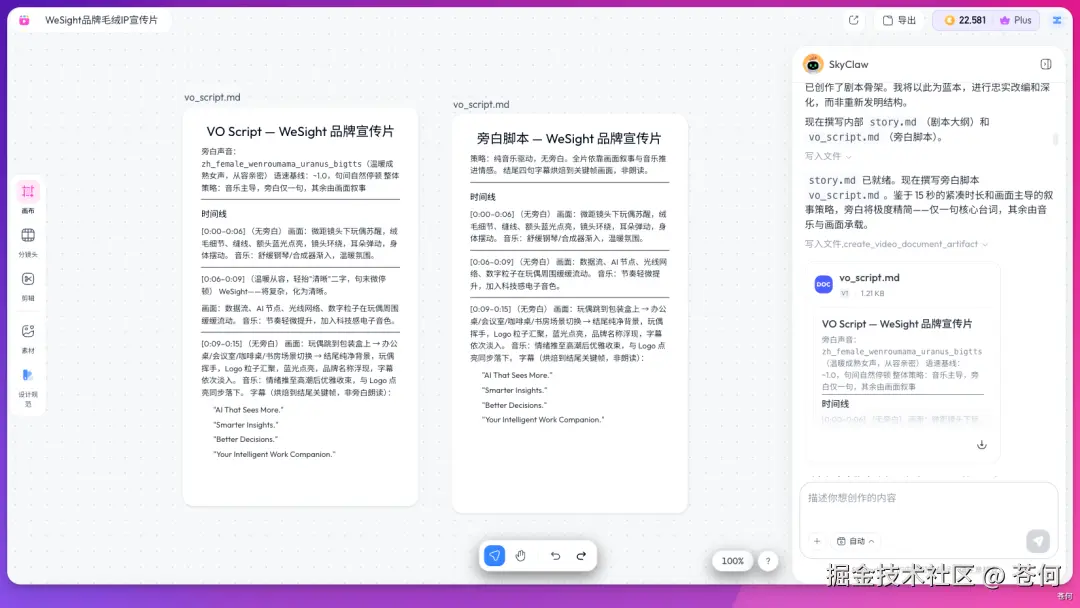Screen dimensions: 1080x608
Task: Select the 旁白脚本 — WeSight 品牌宣传片 card
Action: (x=570, y=313)
